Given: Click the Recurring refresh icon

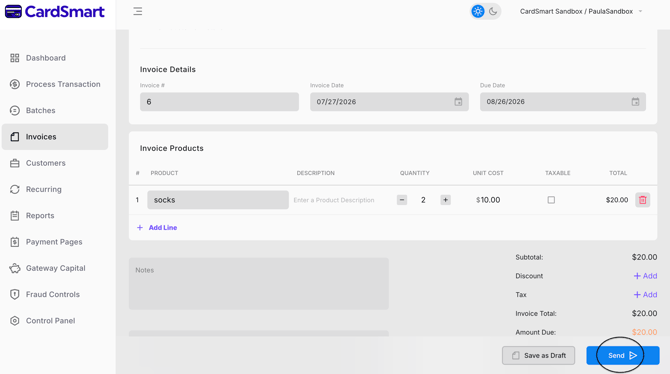Looking at the screenshot, I should [15, 189].
